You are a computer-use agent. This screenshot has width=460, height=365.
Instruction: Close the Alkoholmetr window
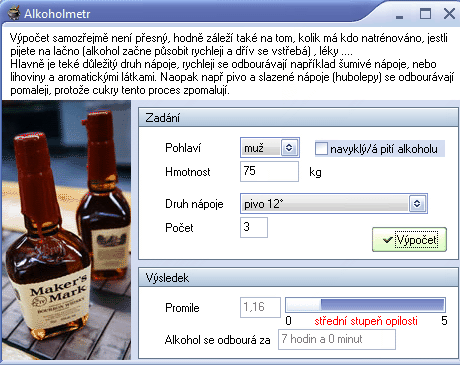coord(449,14)
